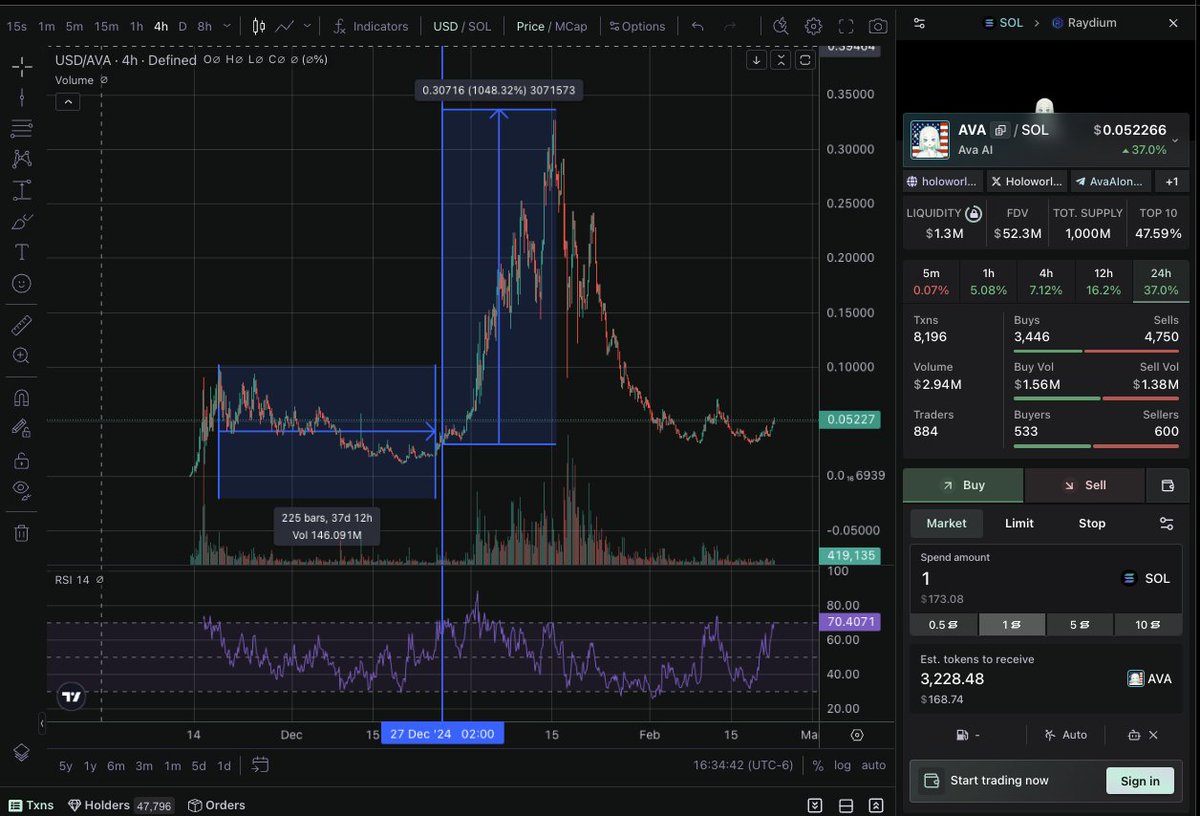Toggle Price / MCap display
This screenshot has height=816, width=1200.
click(x=552, y=26)
